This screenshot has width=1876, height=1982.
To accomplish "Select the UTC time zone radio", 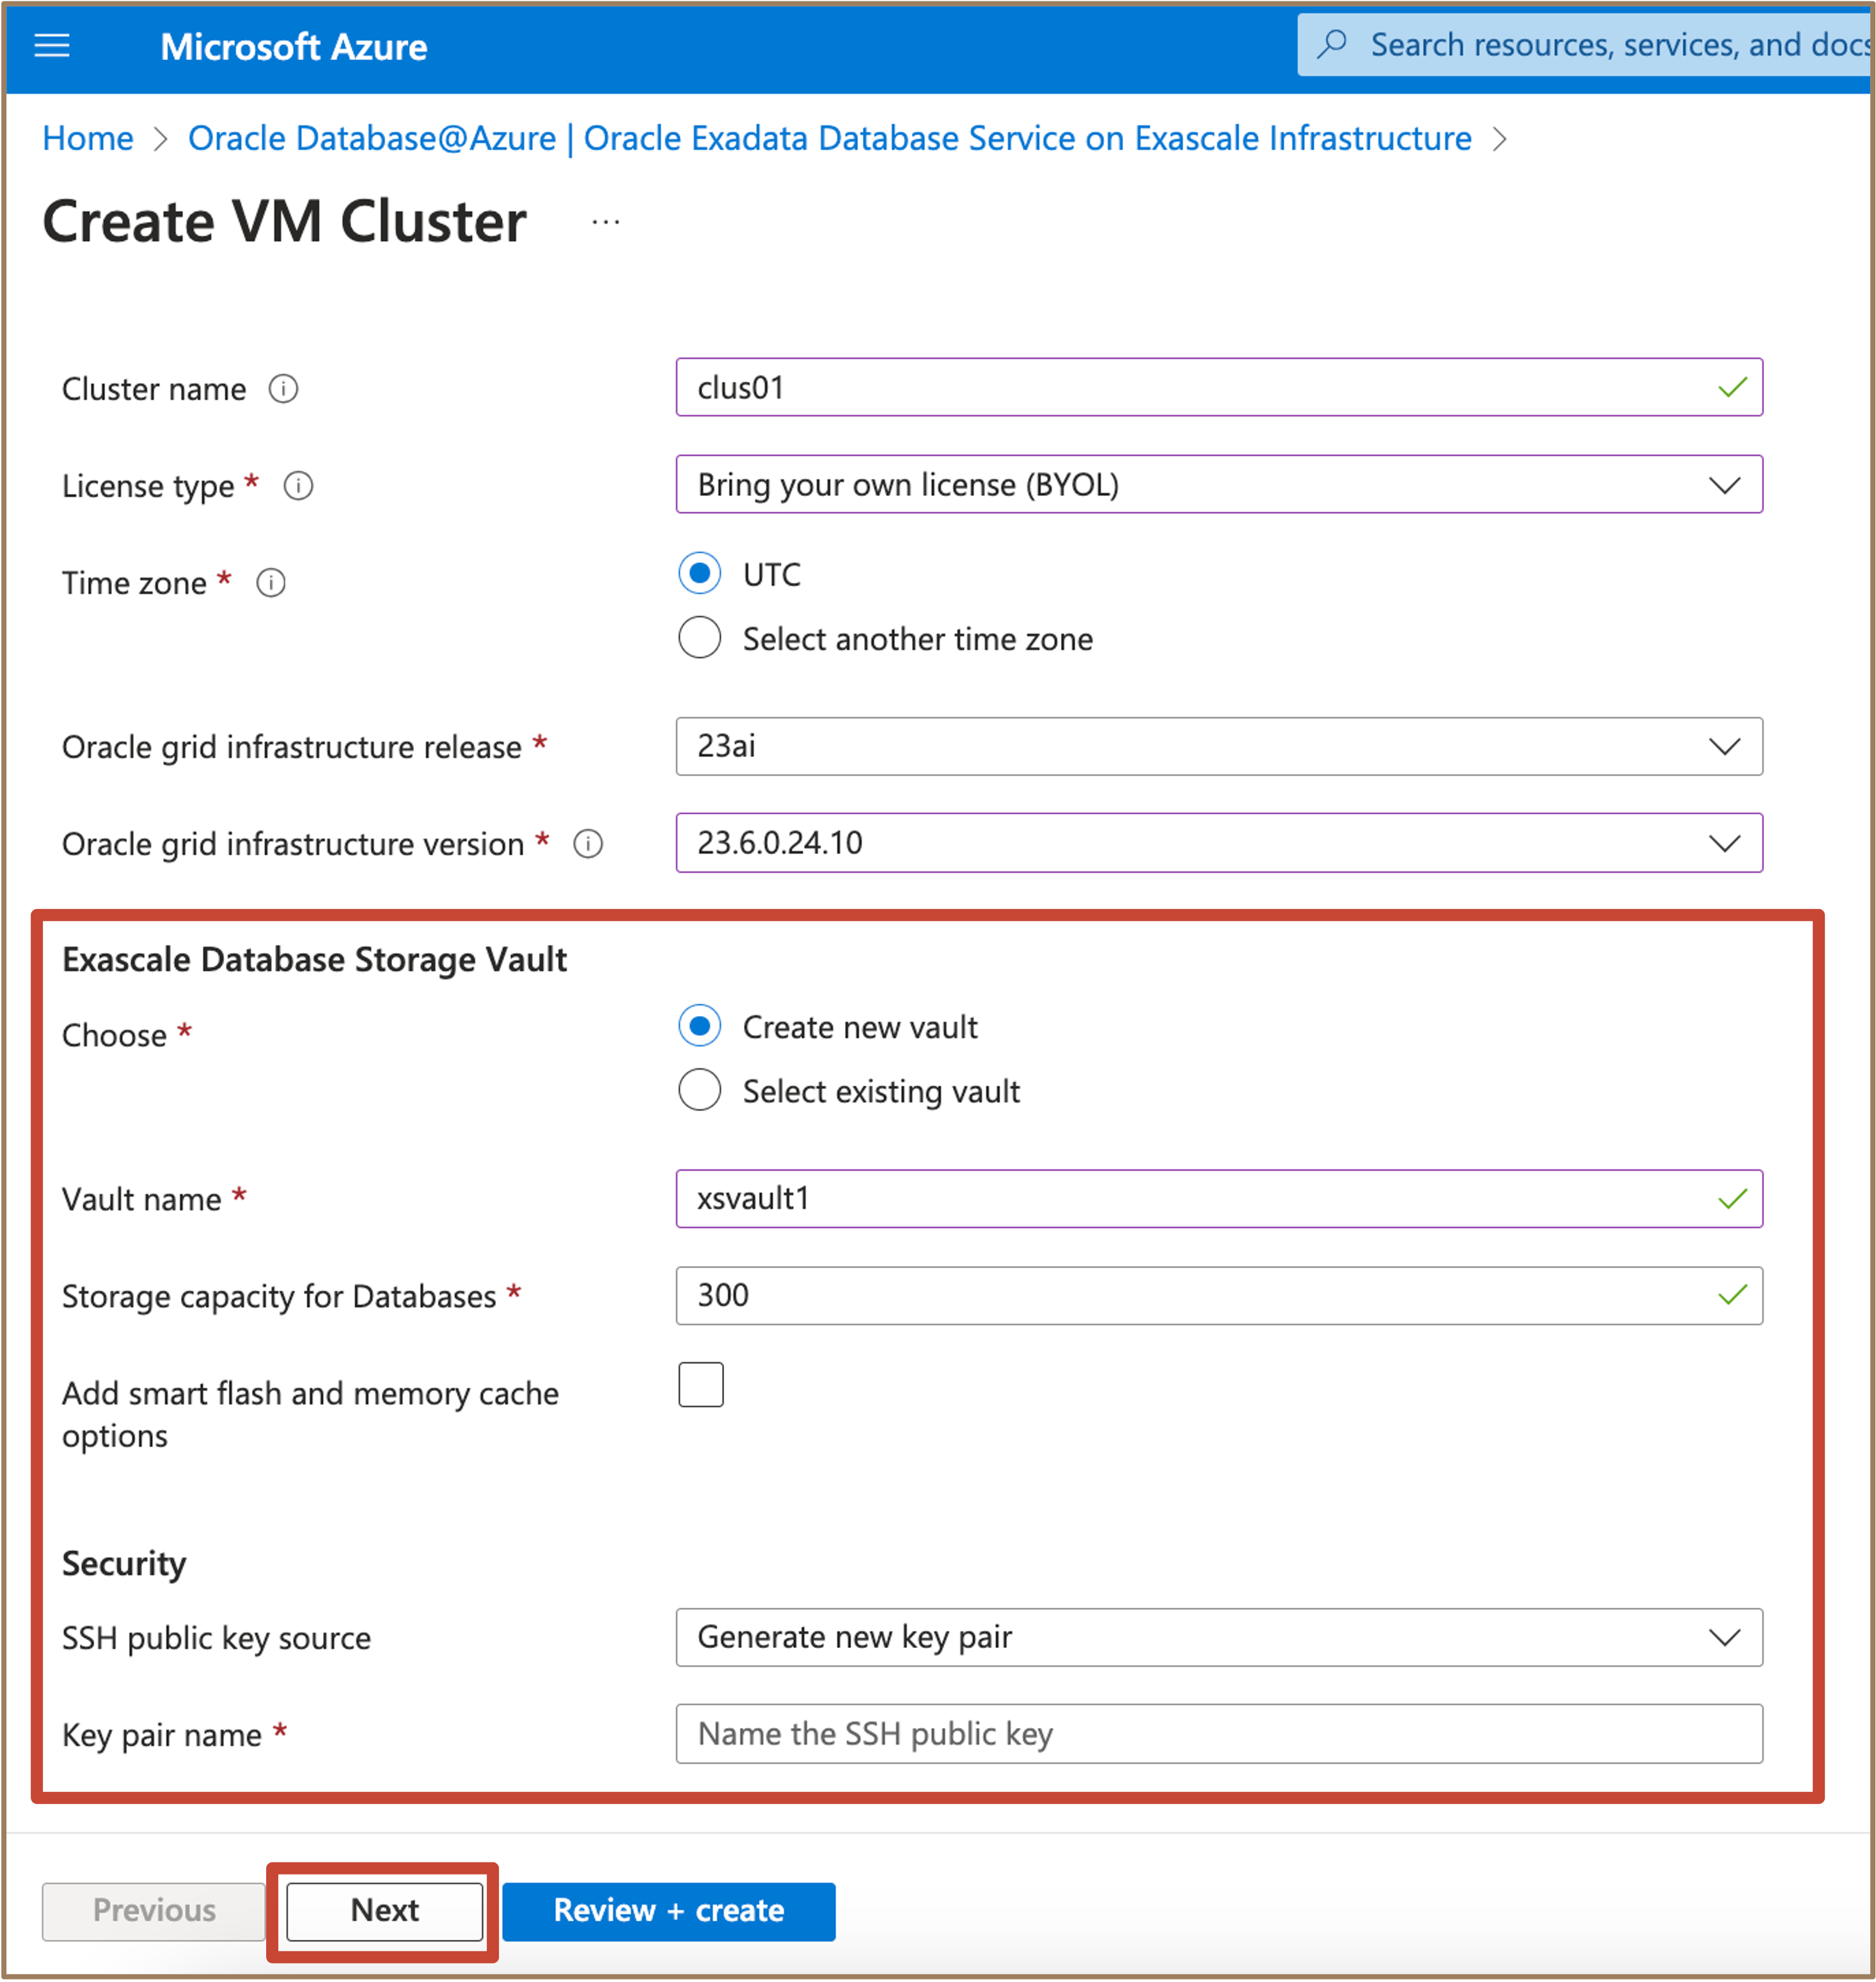I will (699, 574).
